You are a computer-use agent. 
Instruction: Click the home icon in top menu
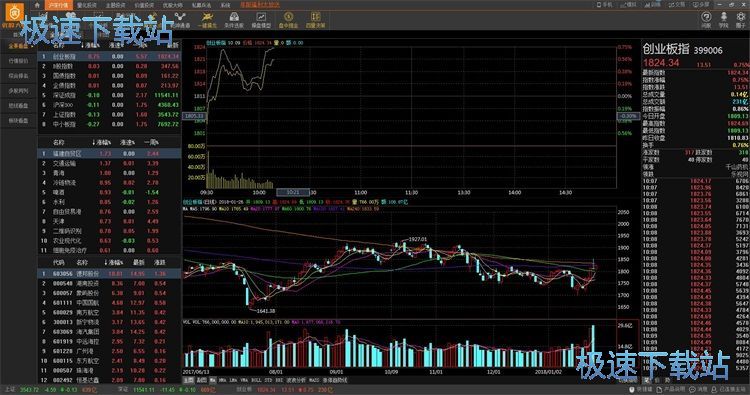[x=37, y=5]
